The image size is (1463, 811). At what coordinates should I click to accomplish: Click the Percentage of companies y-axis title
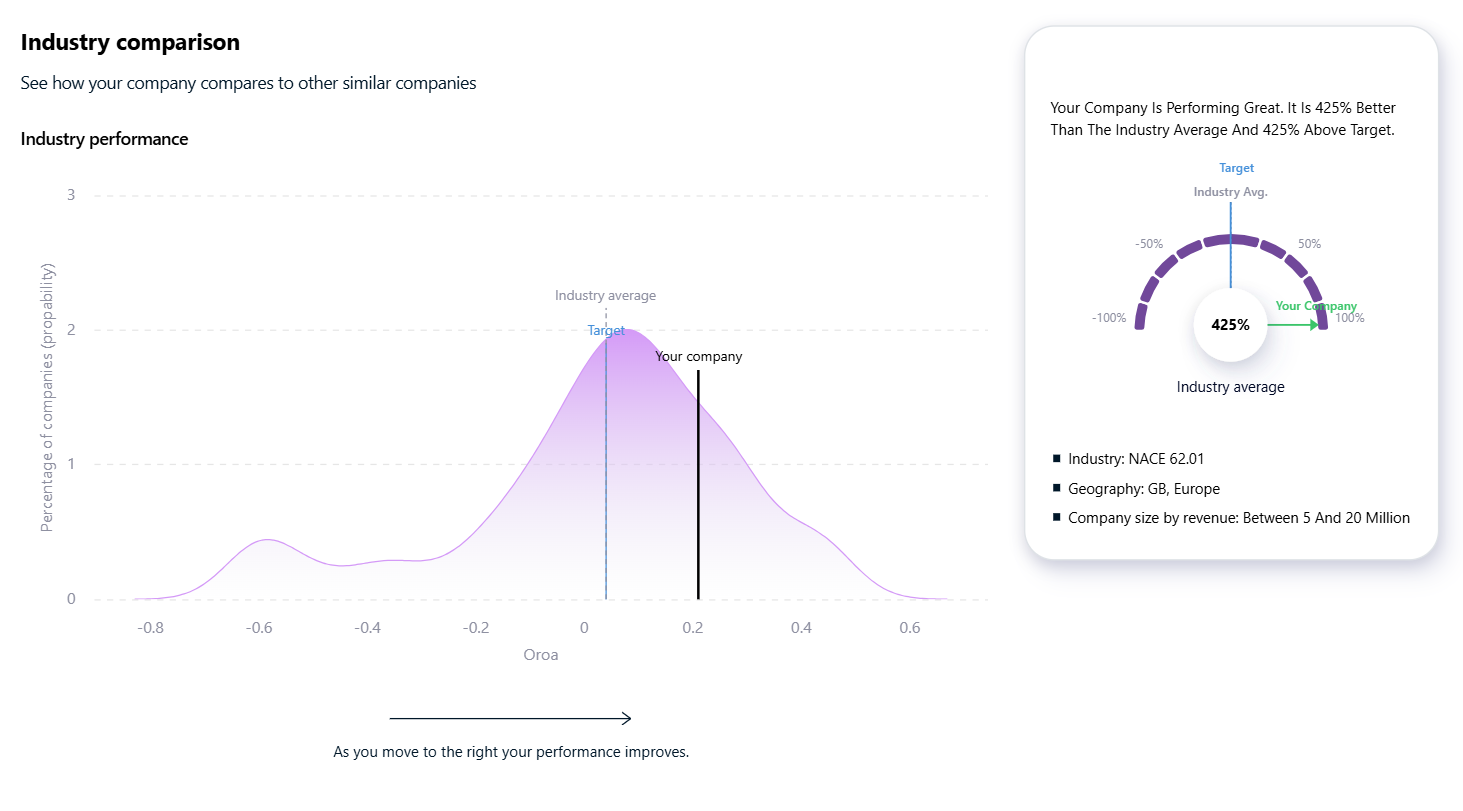click(x=48, y=398)
